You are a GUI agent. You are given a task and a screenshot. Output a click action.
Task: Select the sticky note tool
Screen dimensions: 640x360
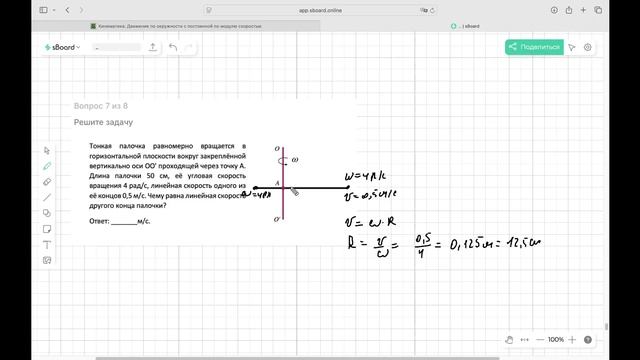(x=47, y=229)
